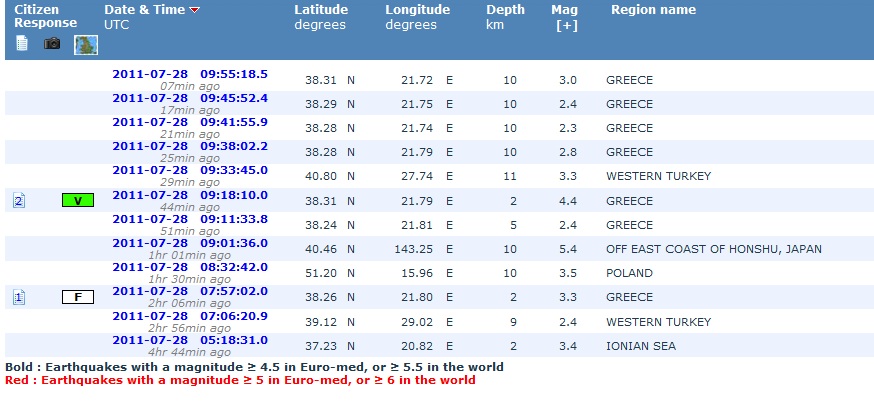Image resolution: width=874 pixels, height=406 pixels.
Task: Open the 2 testimonies icon for 09:18:10 quake
Action: [18, 201]
